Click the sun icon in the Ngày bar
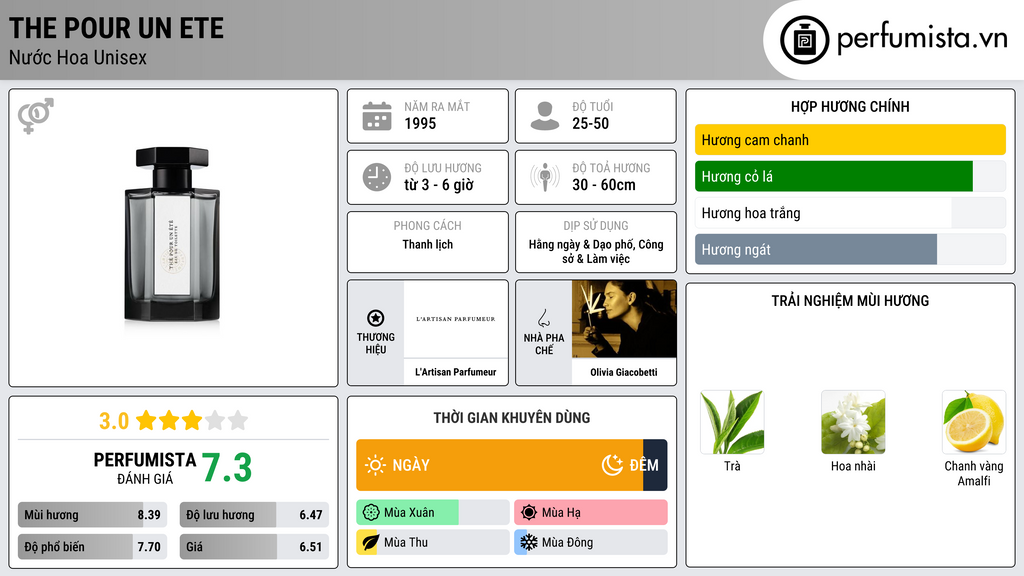The height and width of the screenshot is (576, 1024). 376,465
